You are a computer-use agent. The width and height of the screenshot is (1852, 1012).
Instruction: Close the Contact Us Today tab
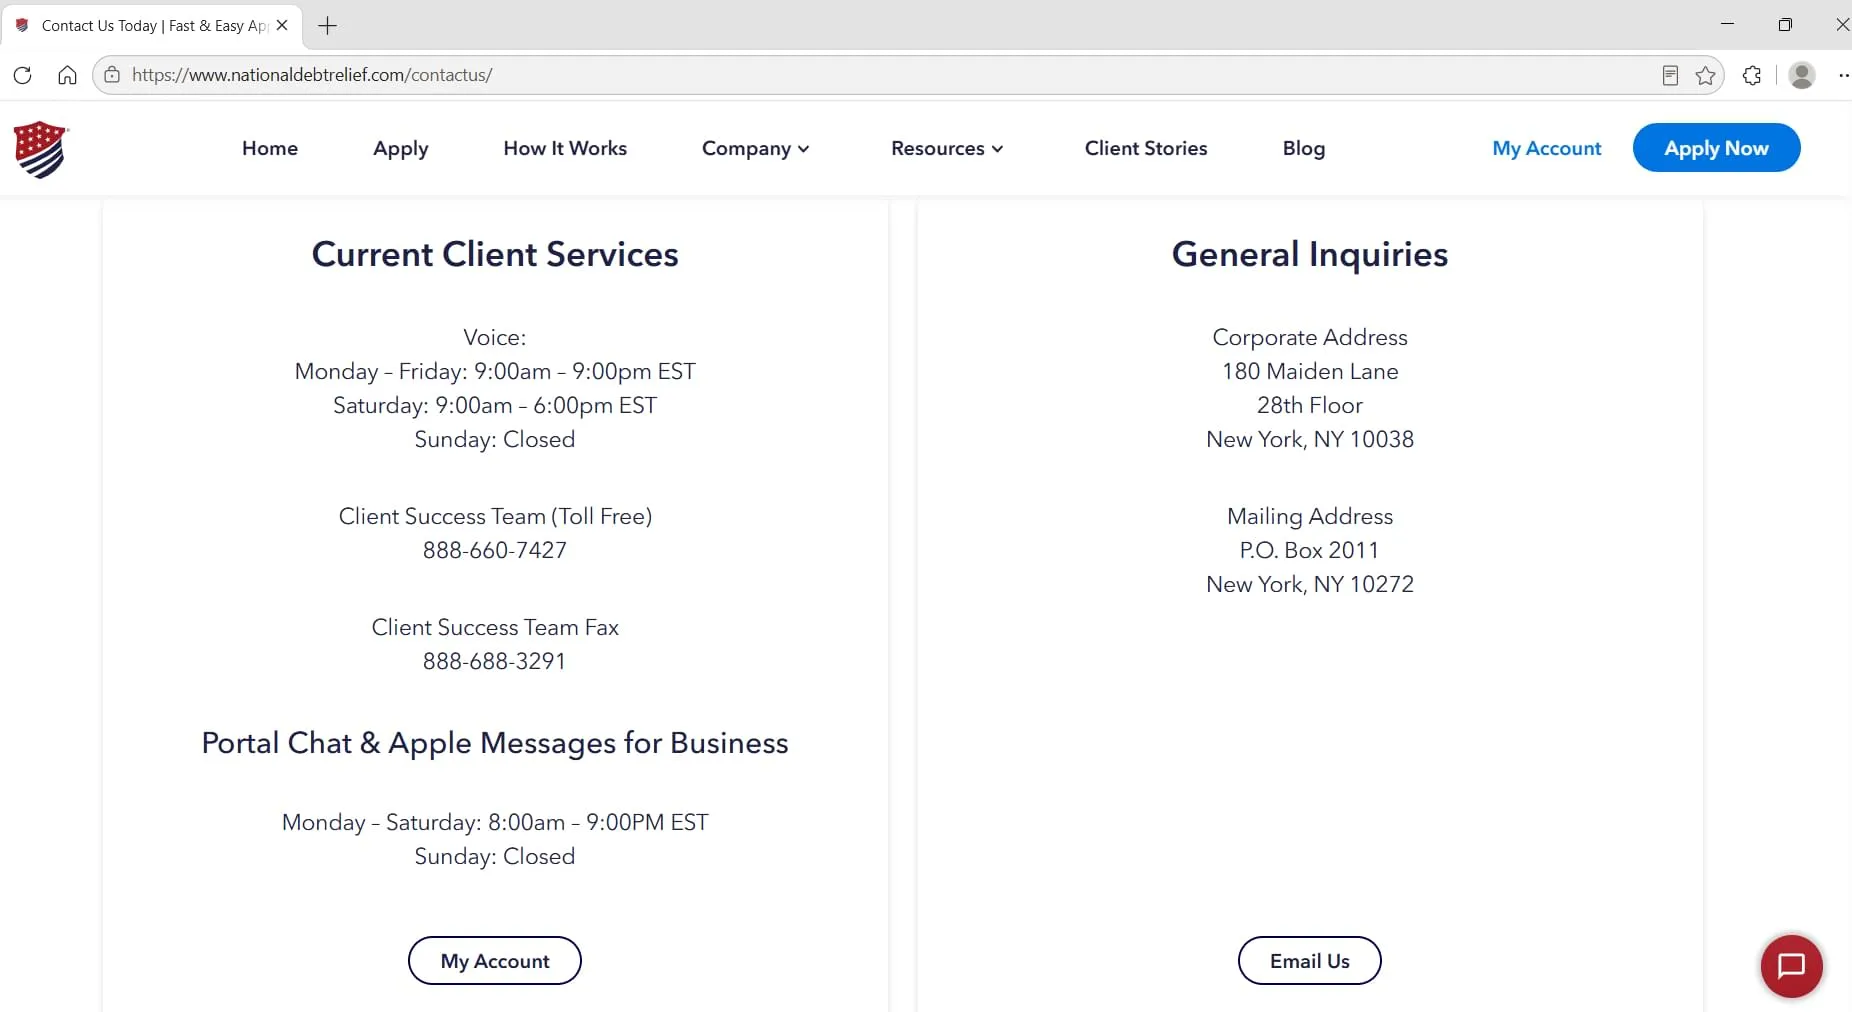pyautogui.click(x=282, y=25)
